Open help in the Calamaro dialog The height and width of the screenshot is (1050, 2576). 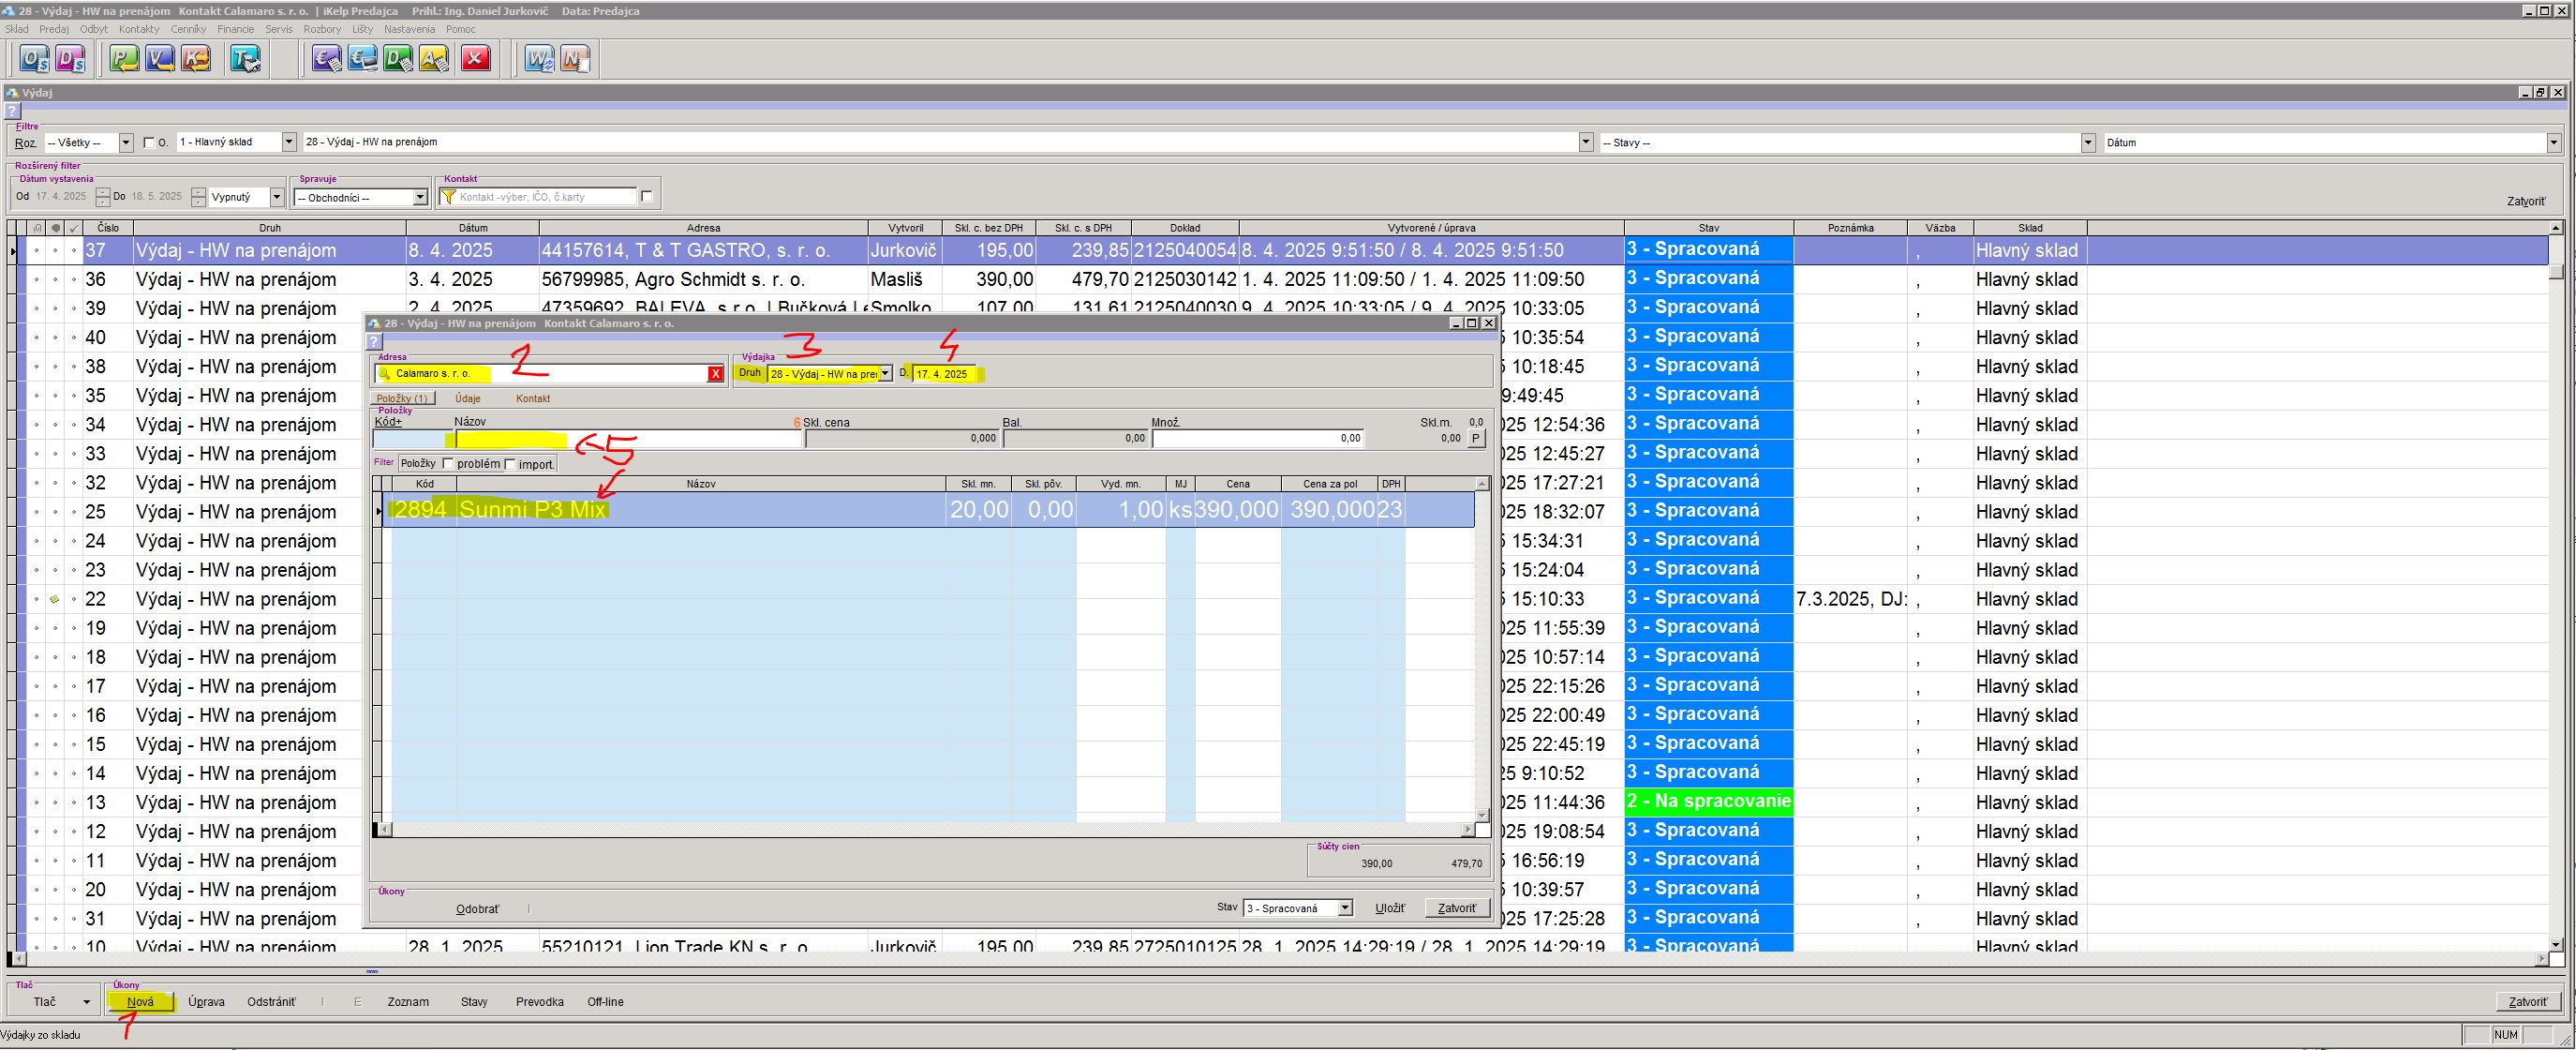click(375, 341)
